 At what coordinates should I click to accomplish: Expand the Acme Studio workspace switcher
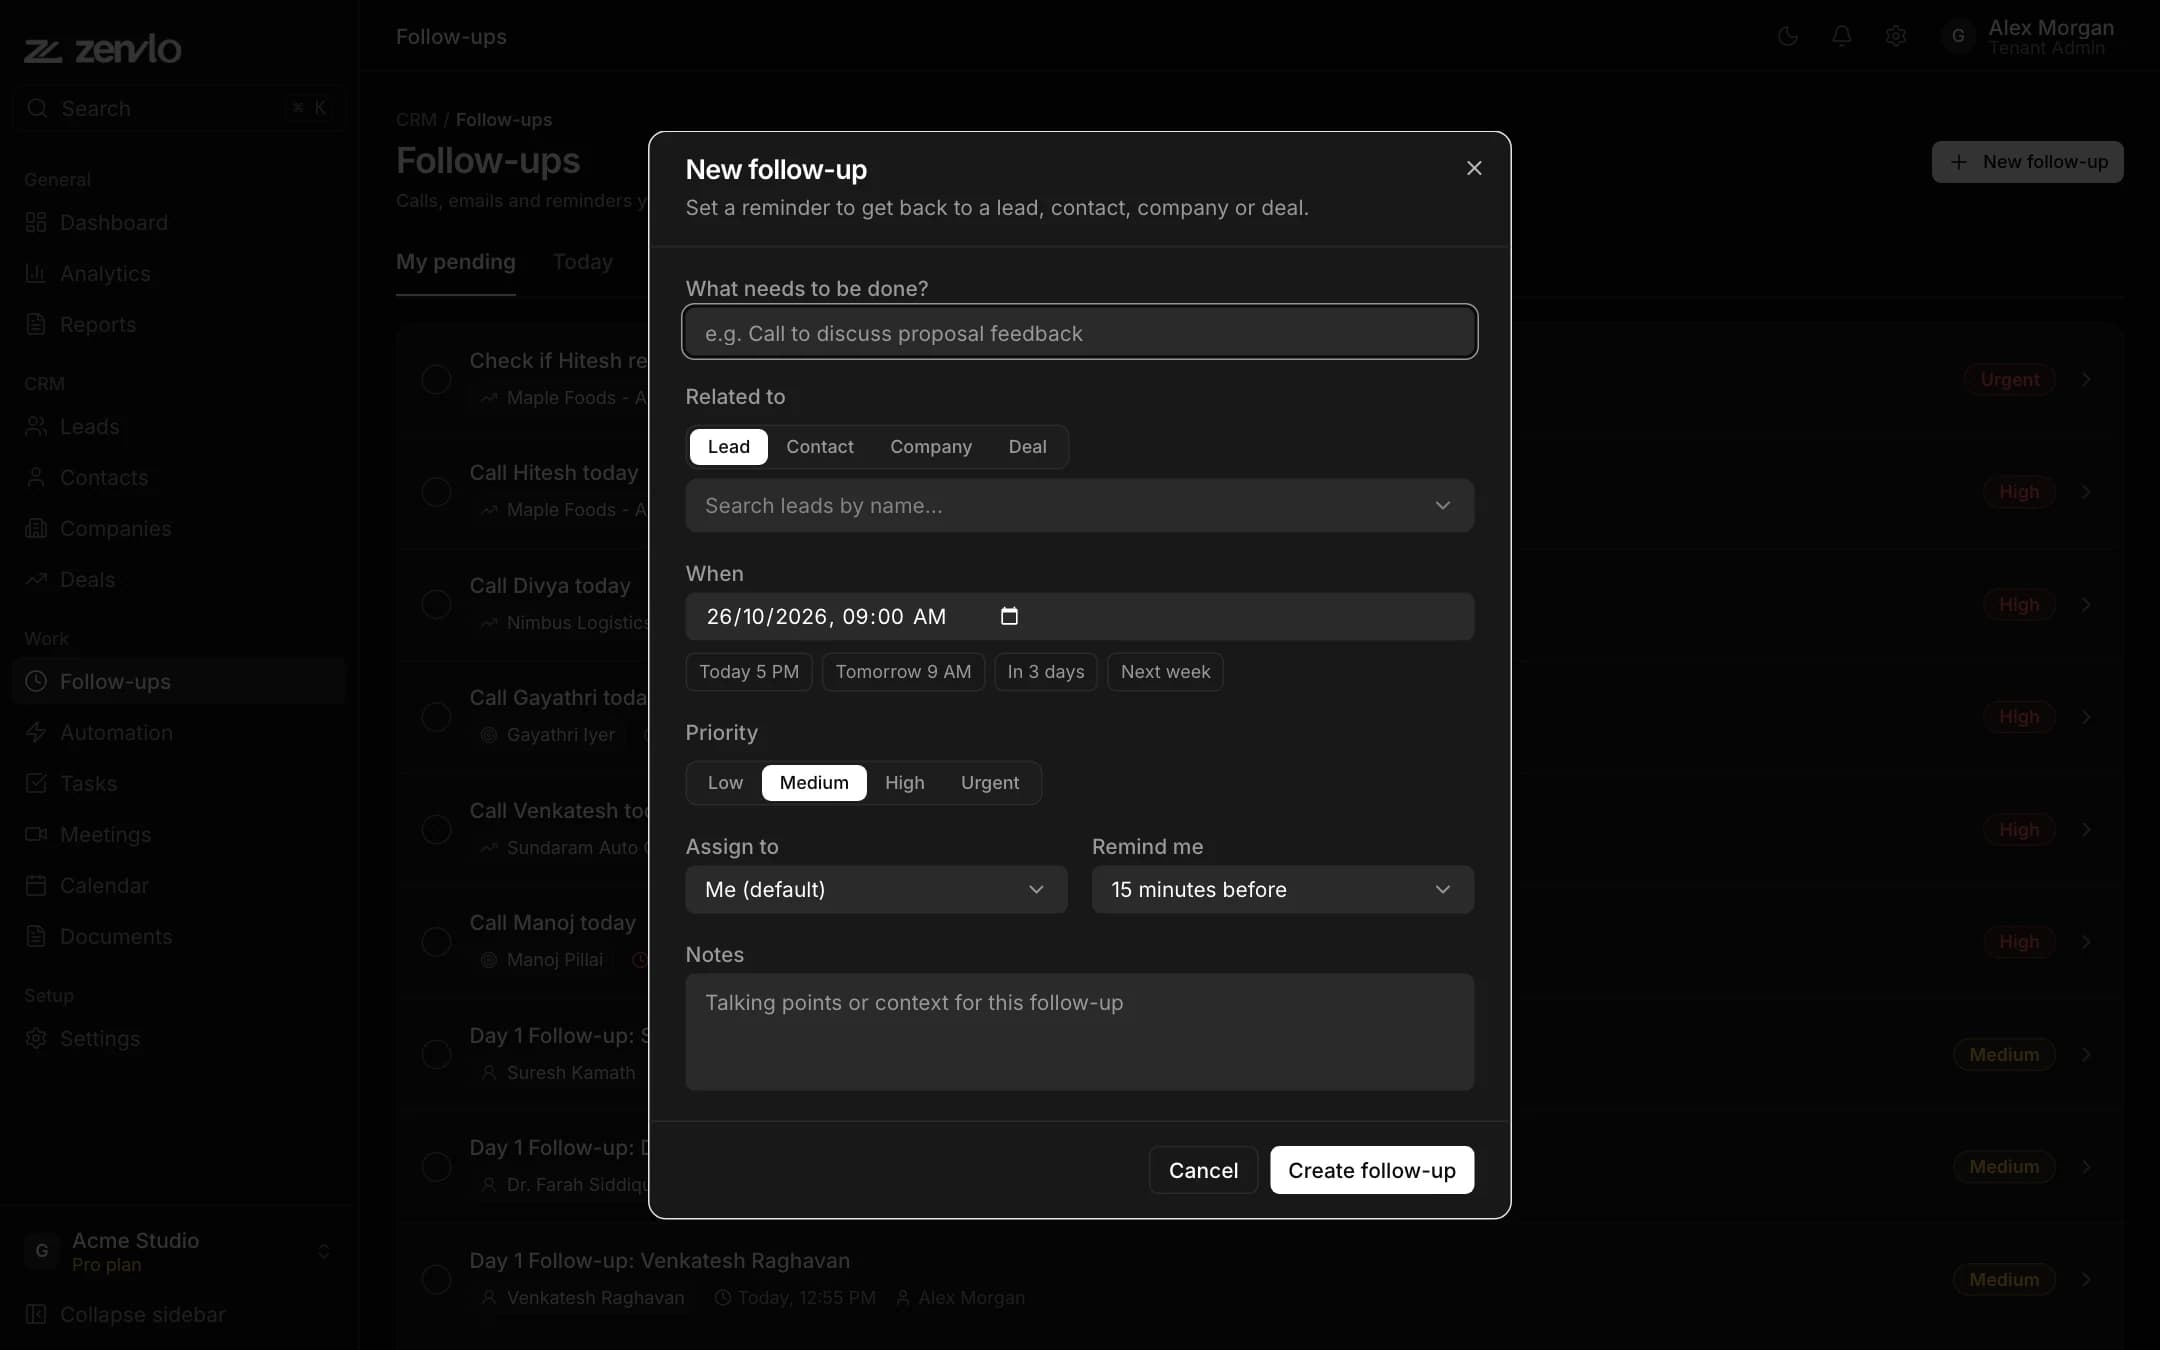[178, 1251]
